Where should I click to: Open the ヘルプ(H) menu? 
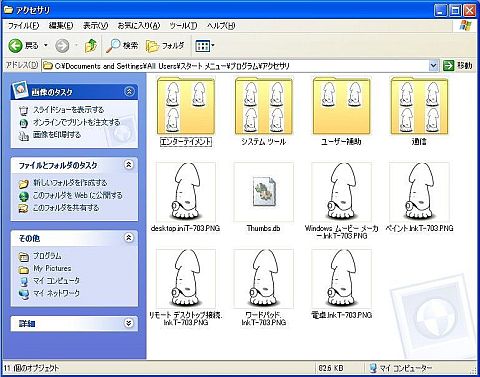[221, 26]
